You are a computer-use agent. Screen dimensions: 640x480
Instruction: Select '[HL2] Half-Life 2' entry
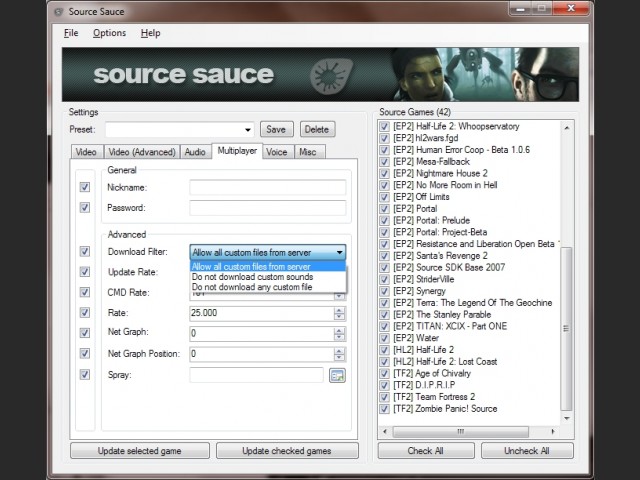pos(423,350)
